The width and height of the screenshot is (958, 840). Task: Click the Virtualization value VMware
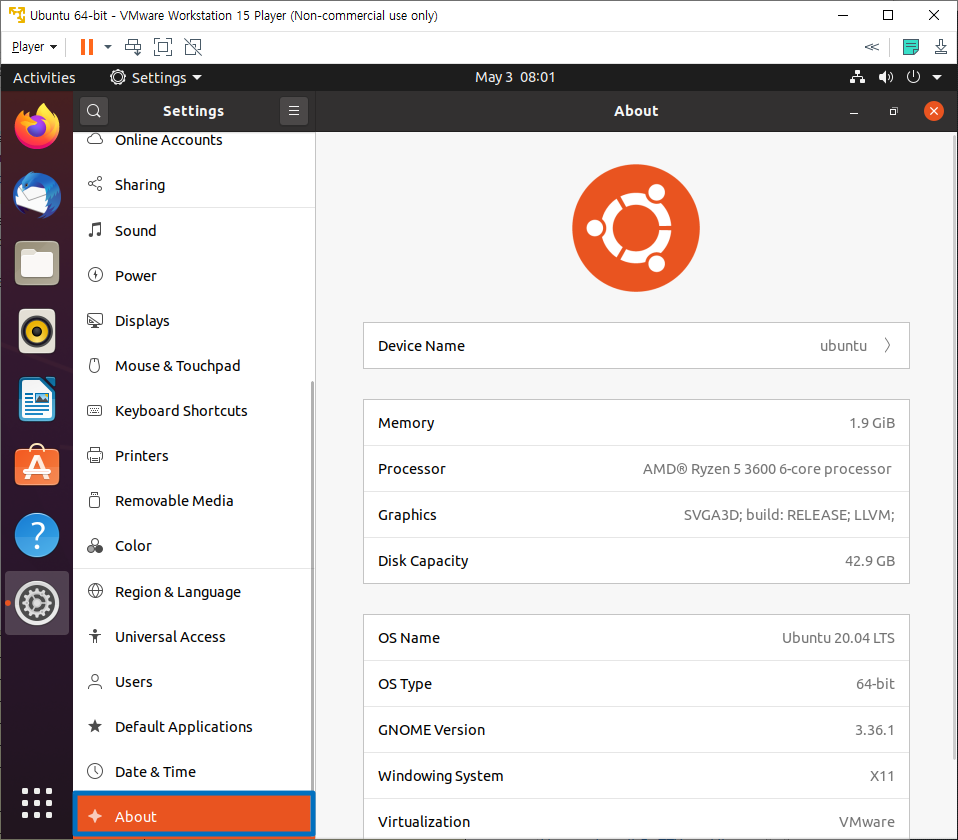[866, 822]
